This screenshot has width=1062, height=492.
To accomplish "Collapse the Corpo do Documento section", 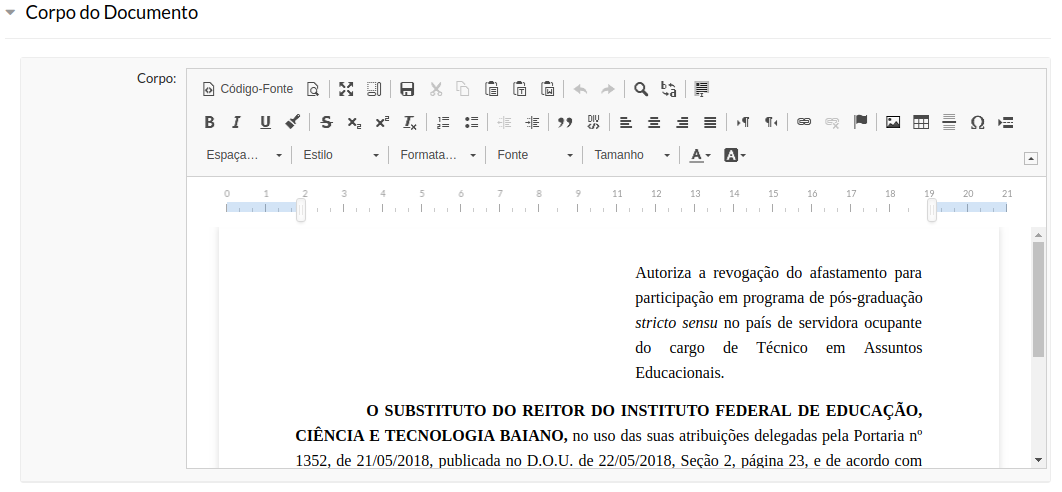I will click(x=10, y=14).
